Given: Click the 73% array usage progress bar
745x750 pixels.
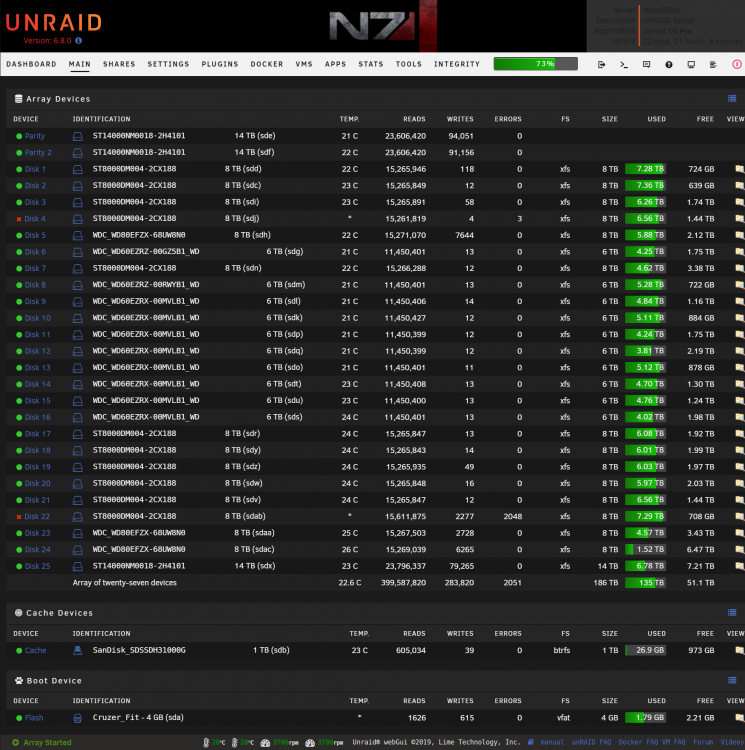Looking at the screenshot, I should [536, 64].
